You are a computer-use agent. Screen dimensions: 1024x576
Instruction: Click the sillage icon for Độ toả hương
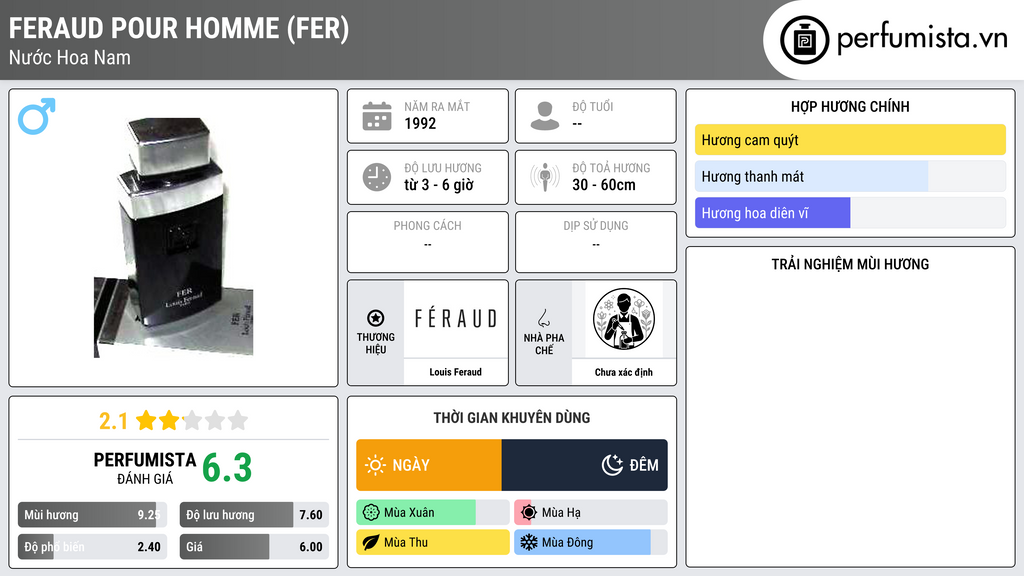click(x=545, y=177)
